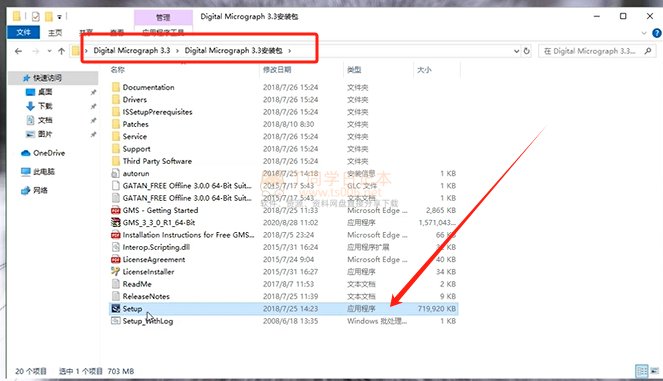Click the help question mark icon

(x=657, y=33)
